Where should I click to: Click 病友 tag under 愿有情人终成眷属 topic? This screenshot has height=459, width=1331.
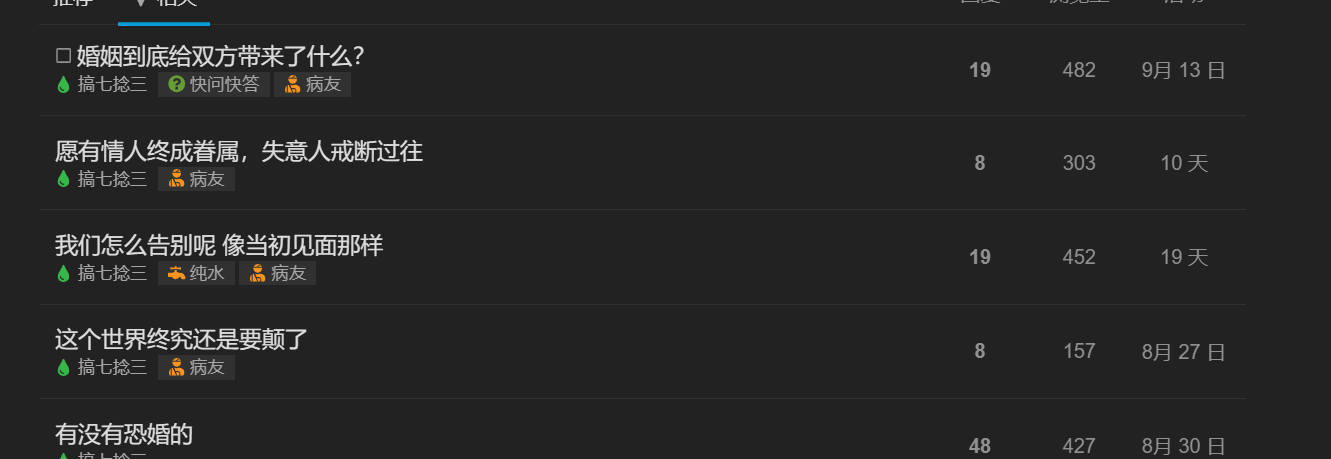pyautogui.click(x=197, y=179)
